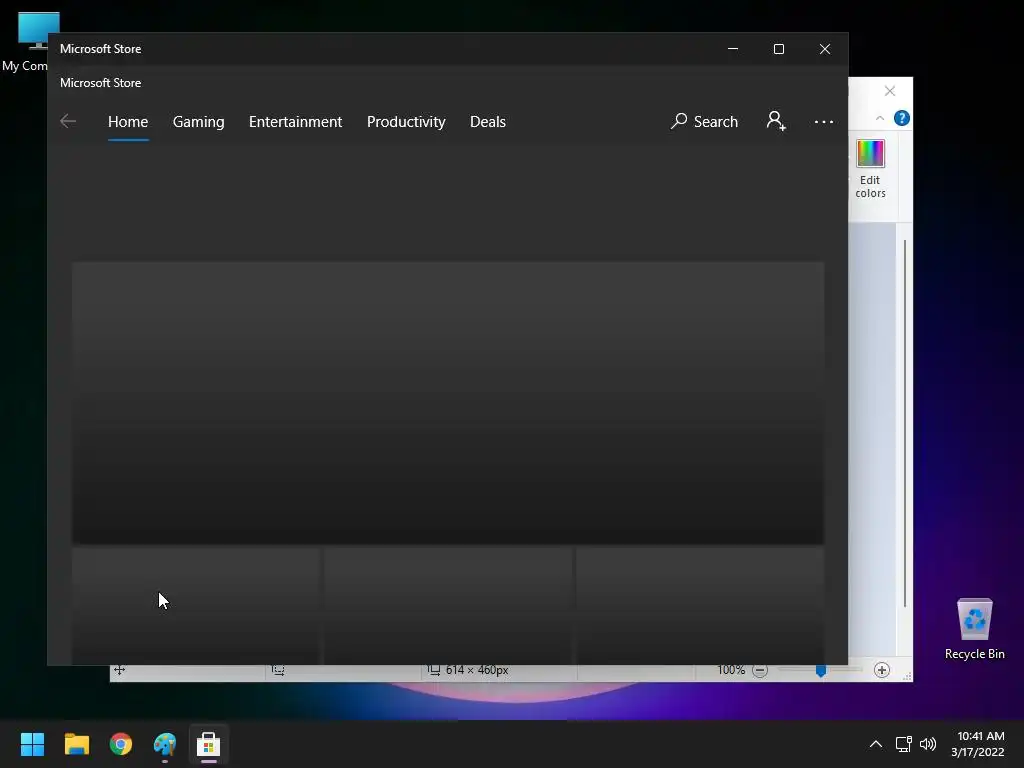
Task: Go back using the Store back arrow
Action: 68,121
